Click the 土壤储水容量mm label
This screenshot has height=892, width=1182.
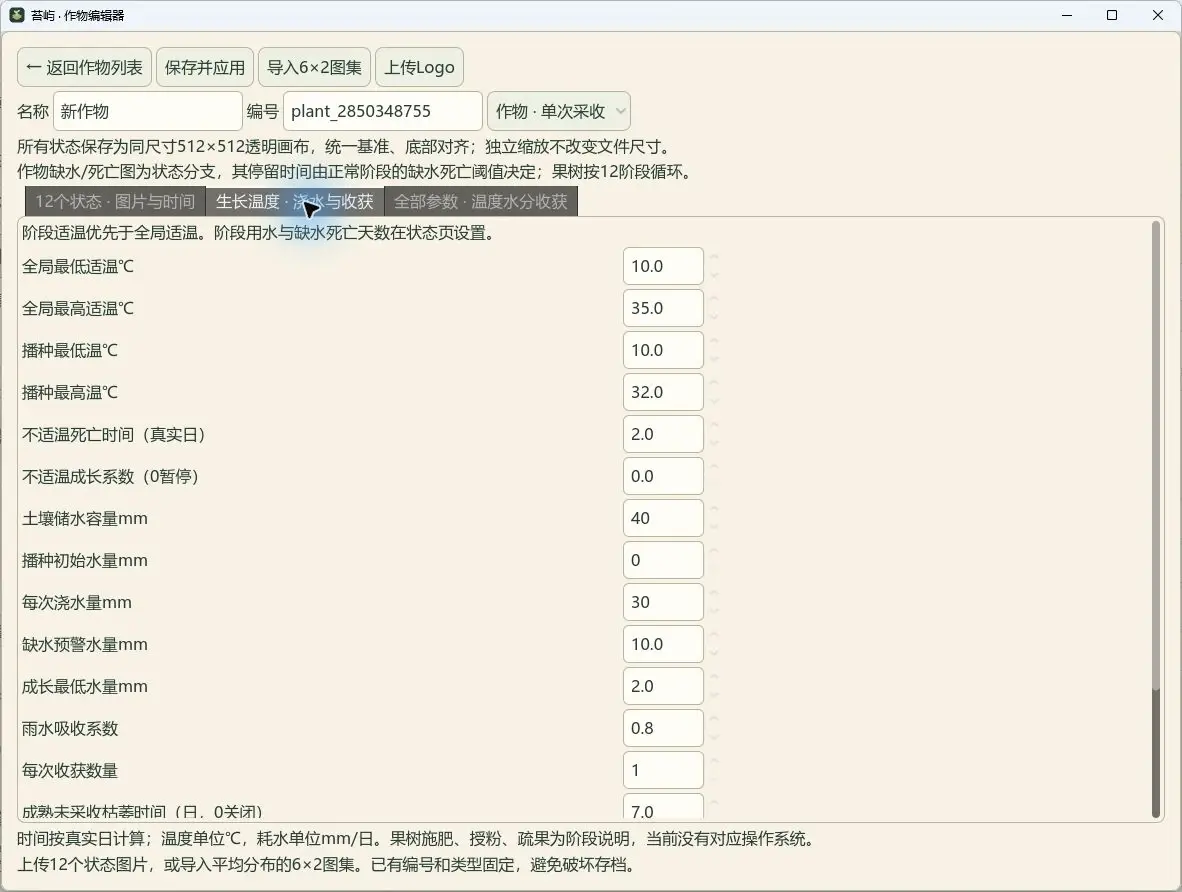click(84, 518)
